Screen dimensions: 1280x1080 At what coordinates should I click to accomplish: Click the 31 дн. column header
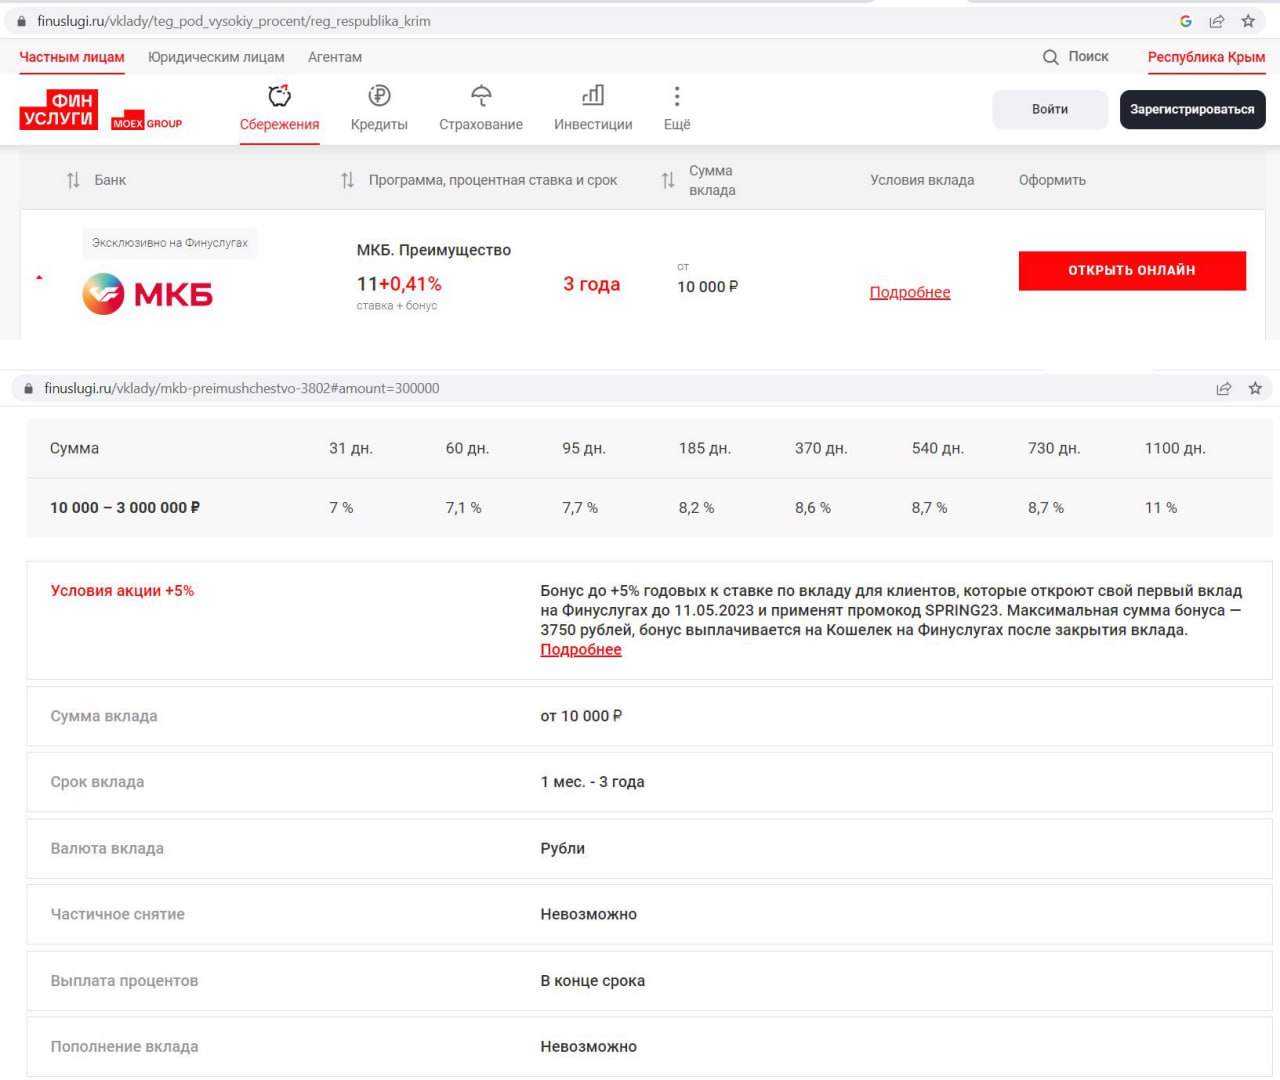[x=351, y=448]
